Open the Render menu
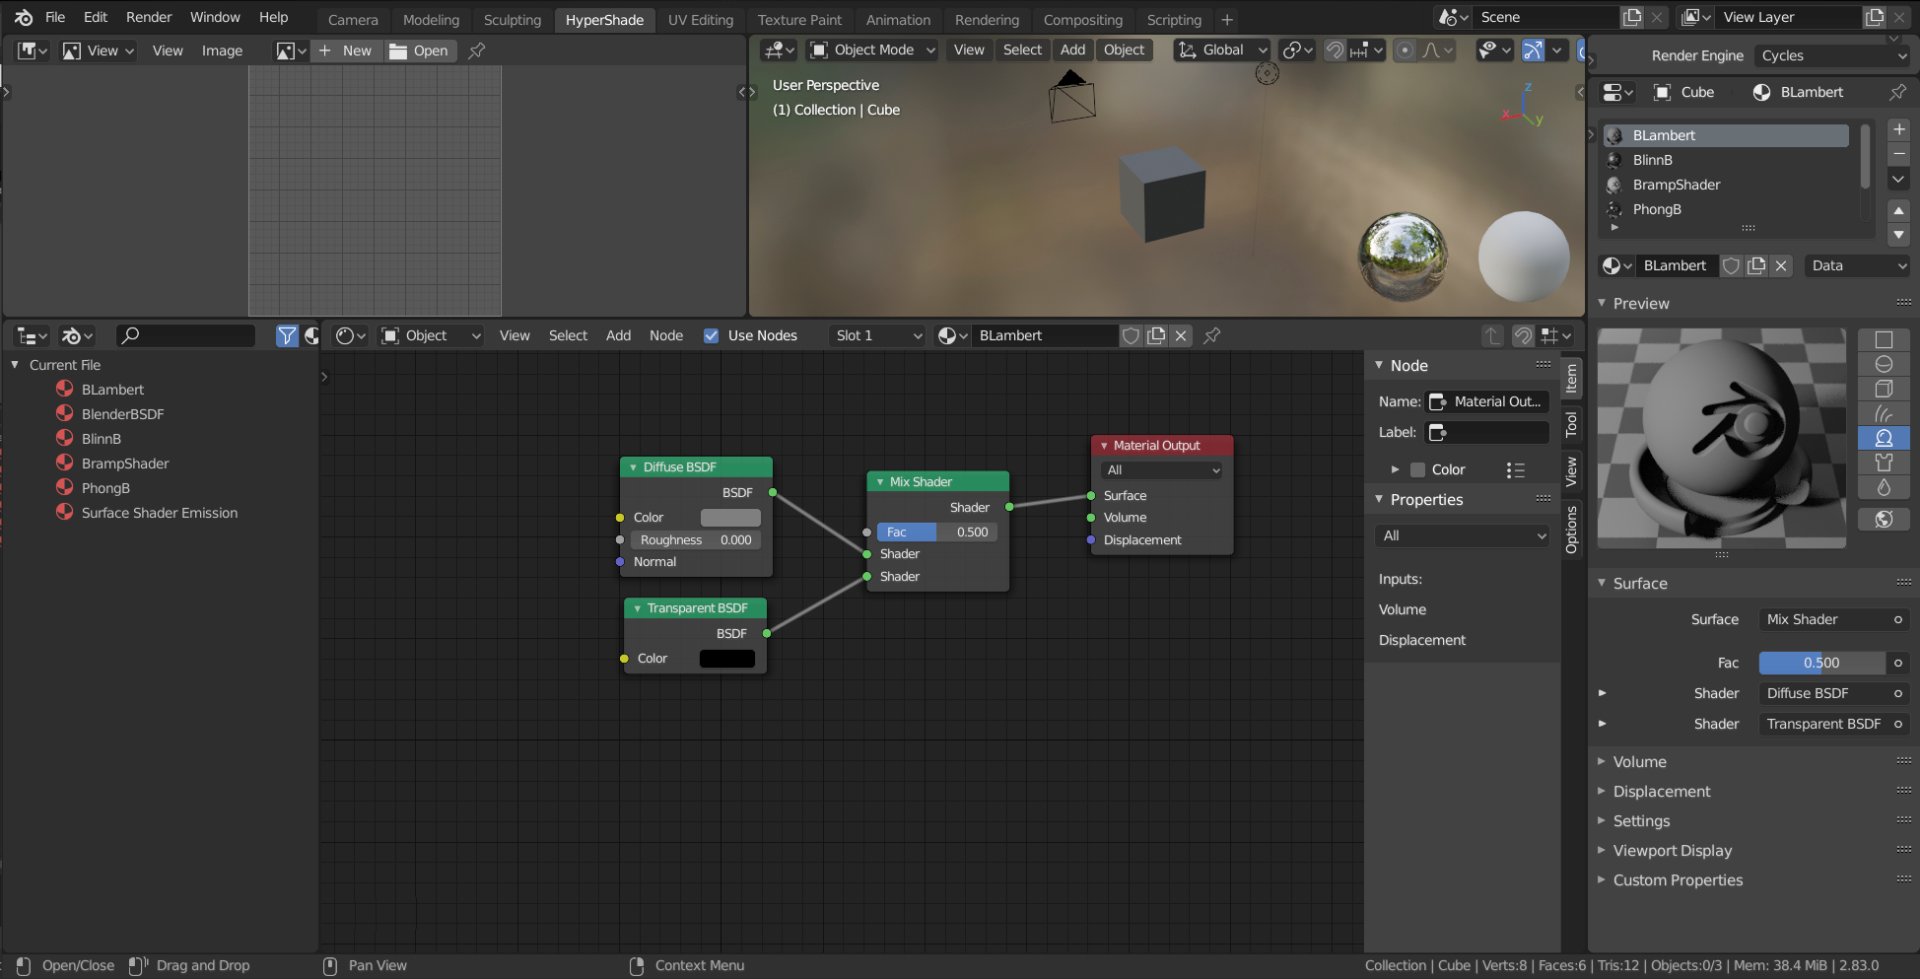 tap(149, 17)
